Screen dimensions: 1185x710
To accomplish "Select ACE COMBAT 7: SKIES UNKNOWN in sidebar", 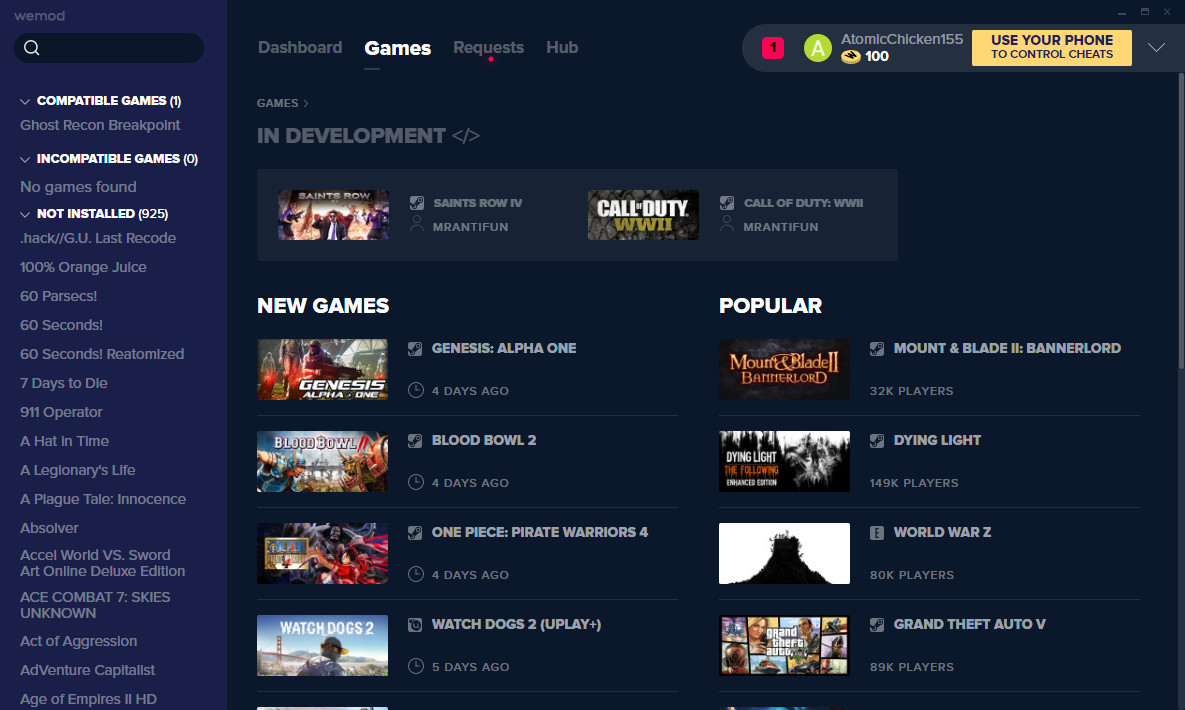I will click(95, 606).
